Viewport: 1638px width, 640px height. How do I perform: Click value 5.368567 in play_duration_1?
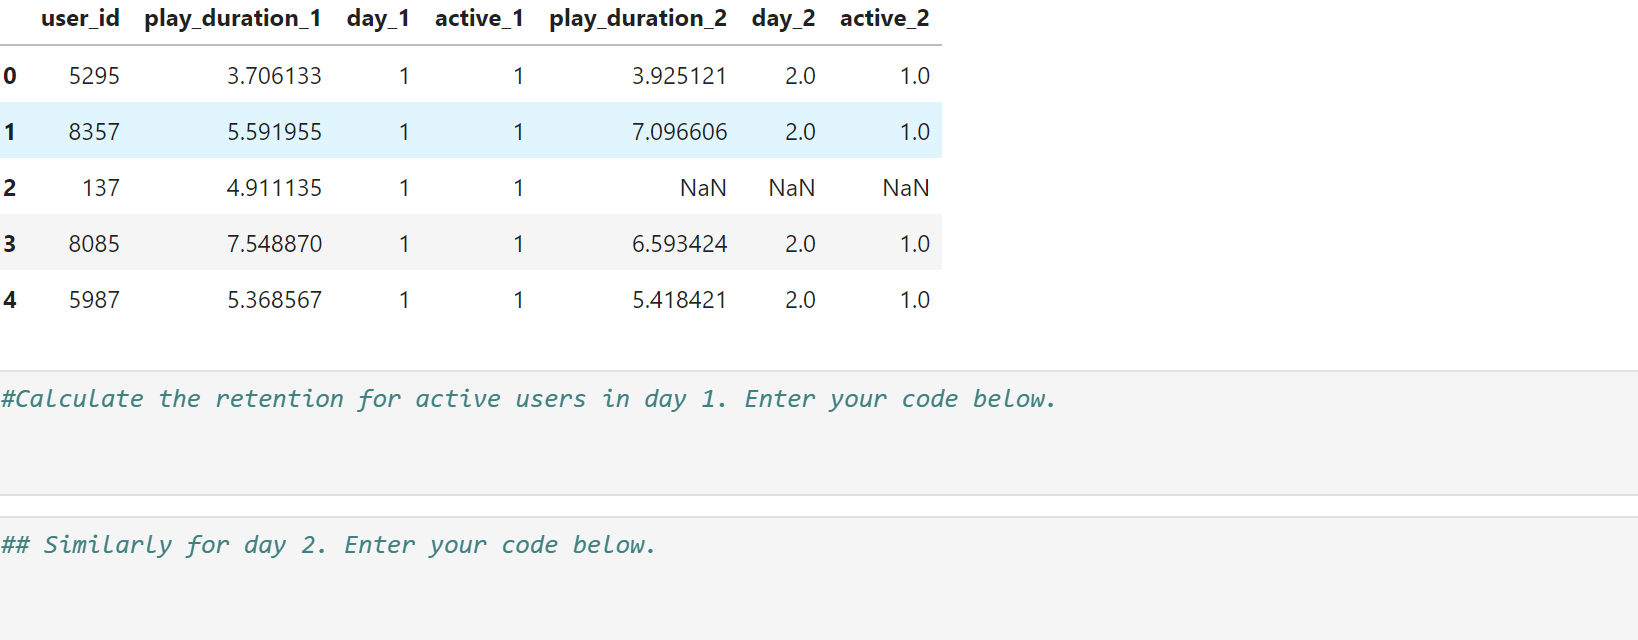pos(274,300)
